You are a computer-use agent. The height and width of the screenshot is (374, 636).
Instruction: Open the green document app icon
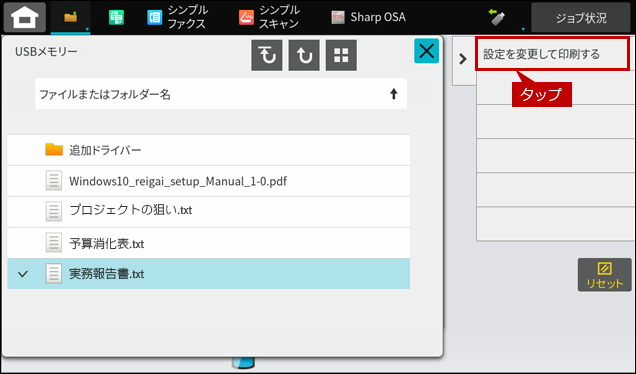pos(116,17)
